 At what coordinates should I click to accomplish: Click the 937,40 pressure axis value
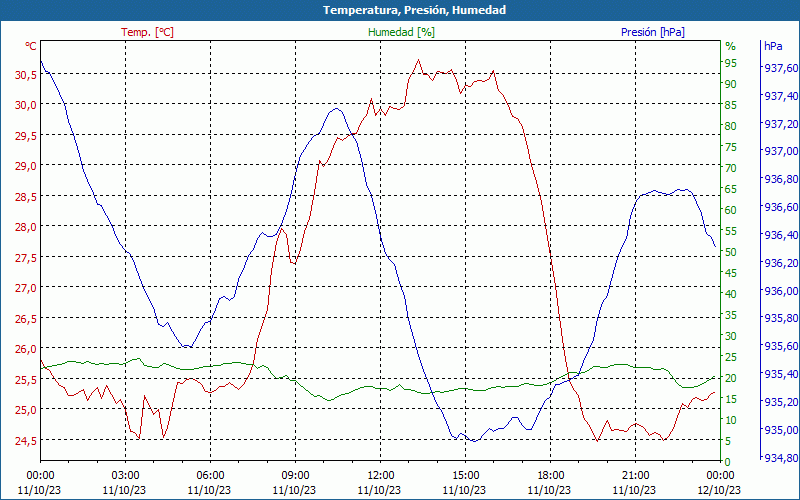781,96
